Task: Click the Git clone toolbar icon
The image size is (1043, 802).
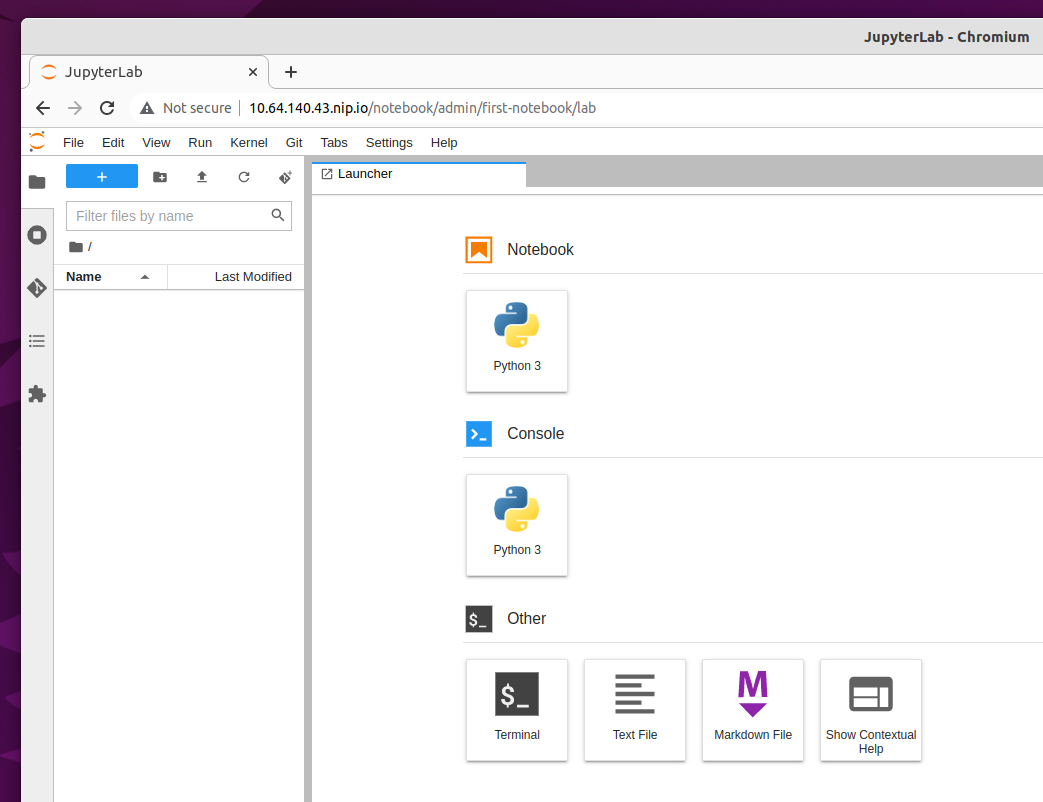Action: (x=285, y=177)
